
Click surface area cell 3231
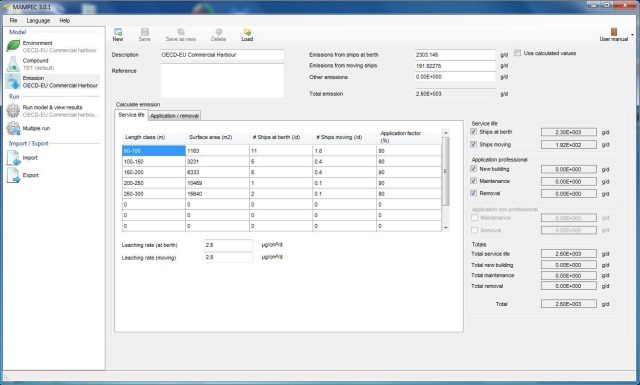(x=217, y=162)
